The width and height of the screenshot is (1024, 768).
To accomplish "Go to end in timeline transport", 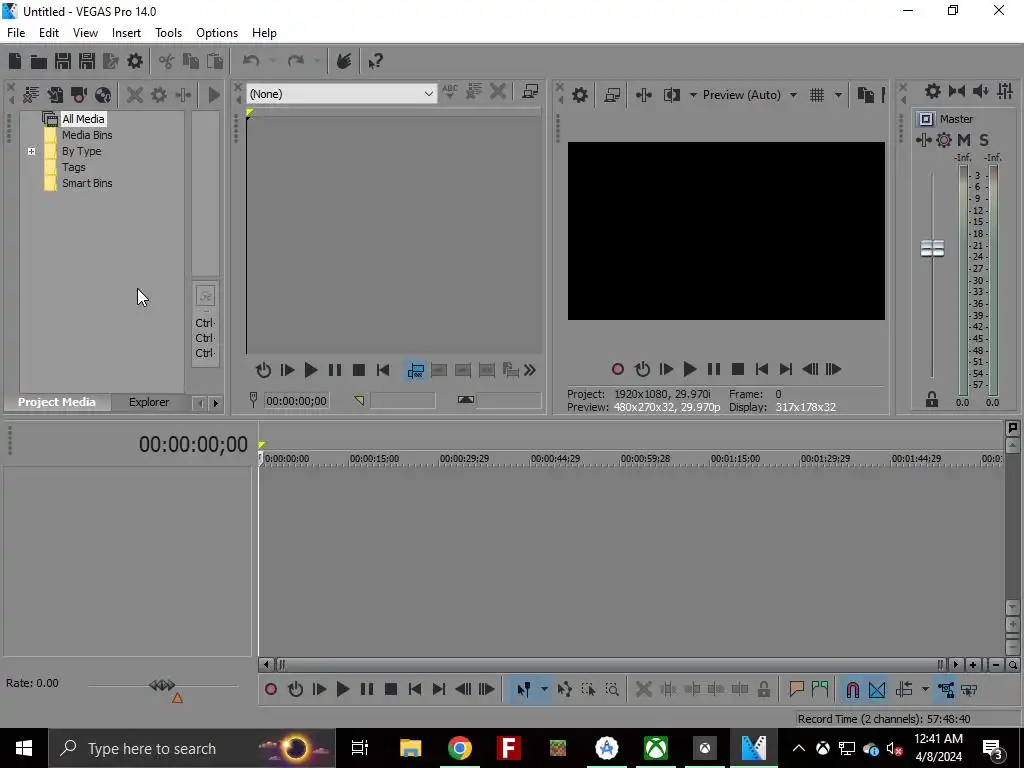I will pos(439,689).
